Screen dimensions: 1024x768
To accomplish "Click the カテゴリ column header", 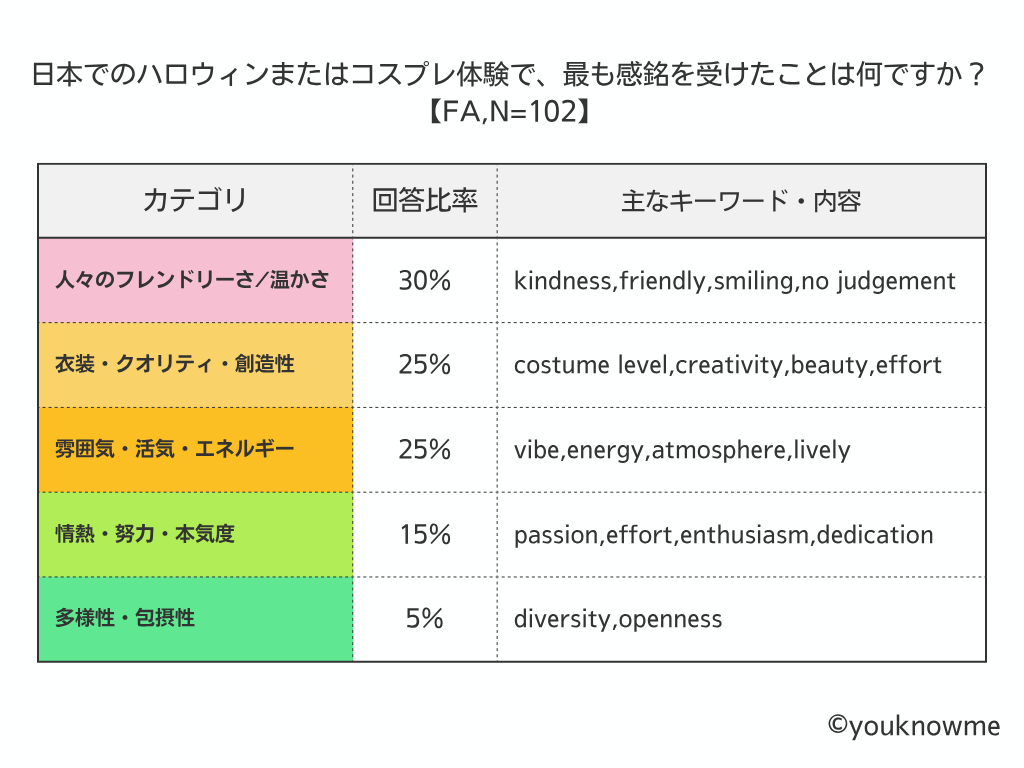I will click(195, 200).
